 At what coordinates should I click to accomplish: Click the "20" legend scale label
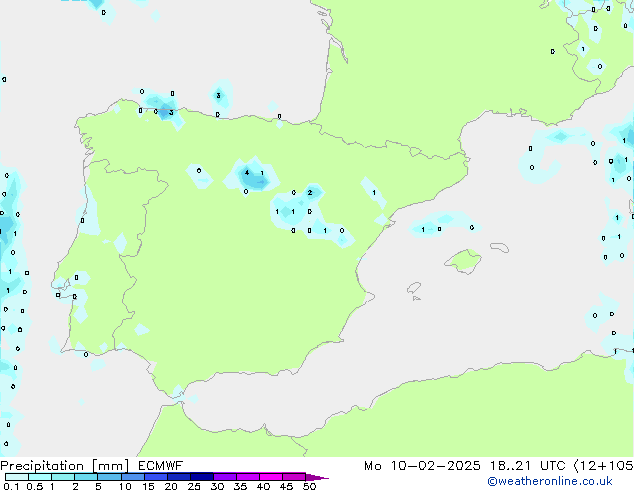click(171, 486)
